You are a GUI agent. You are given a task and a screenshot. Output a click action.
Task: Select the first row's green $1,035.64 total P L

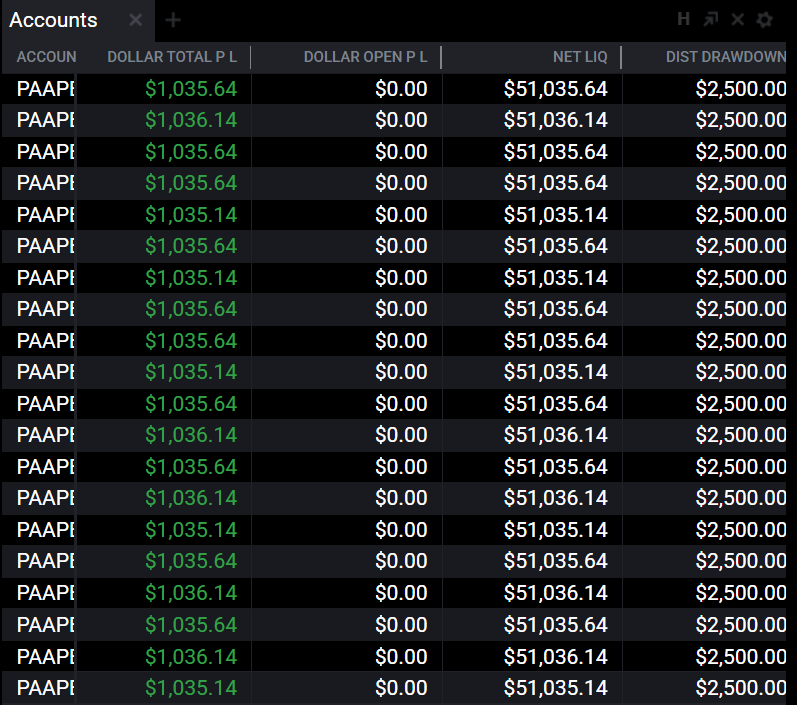[191, 89]
